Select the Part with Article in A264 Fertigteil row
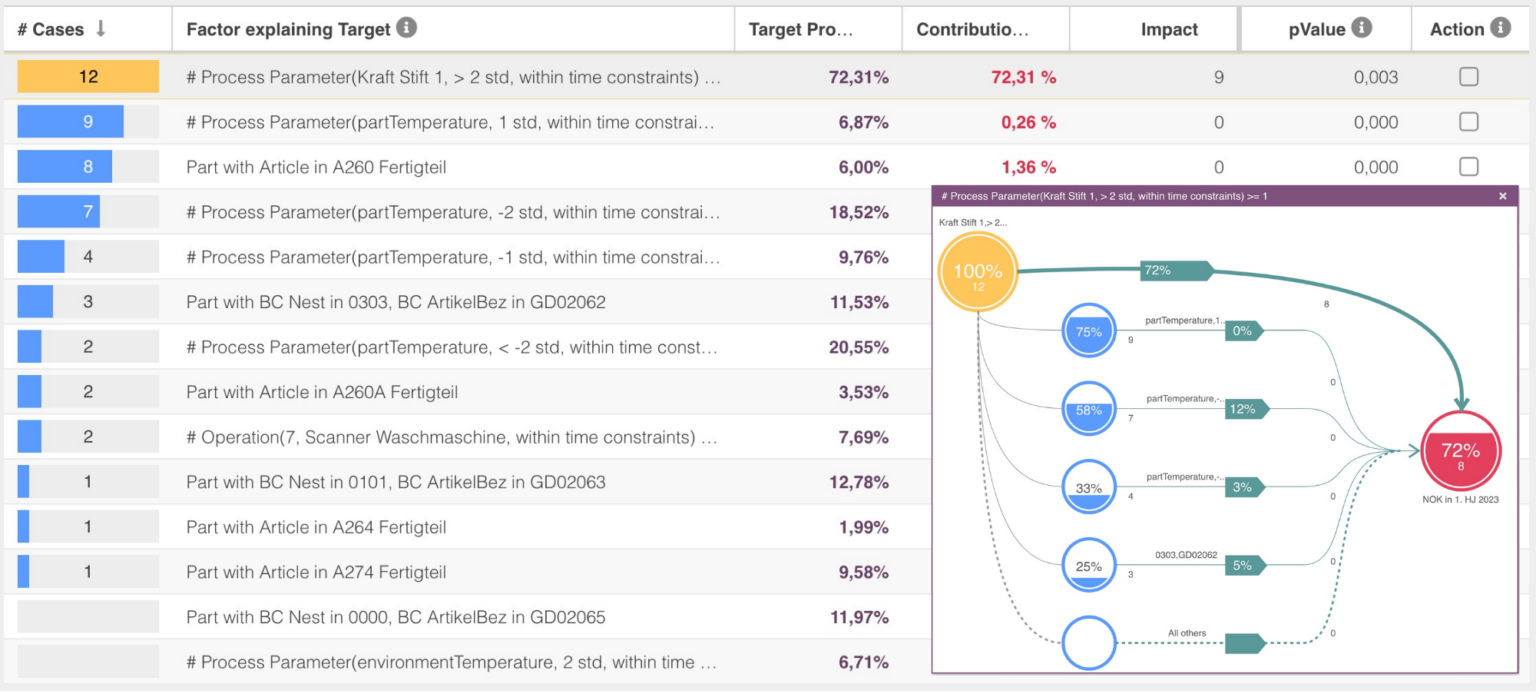 [x=316, y=527]
